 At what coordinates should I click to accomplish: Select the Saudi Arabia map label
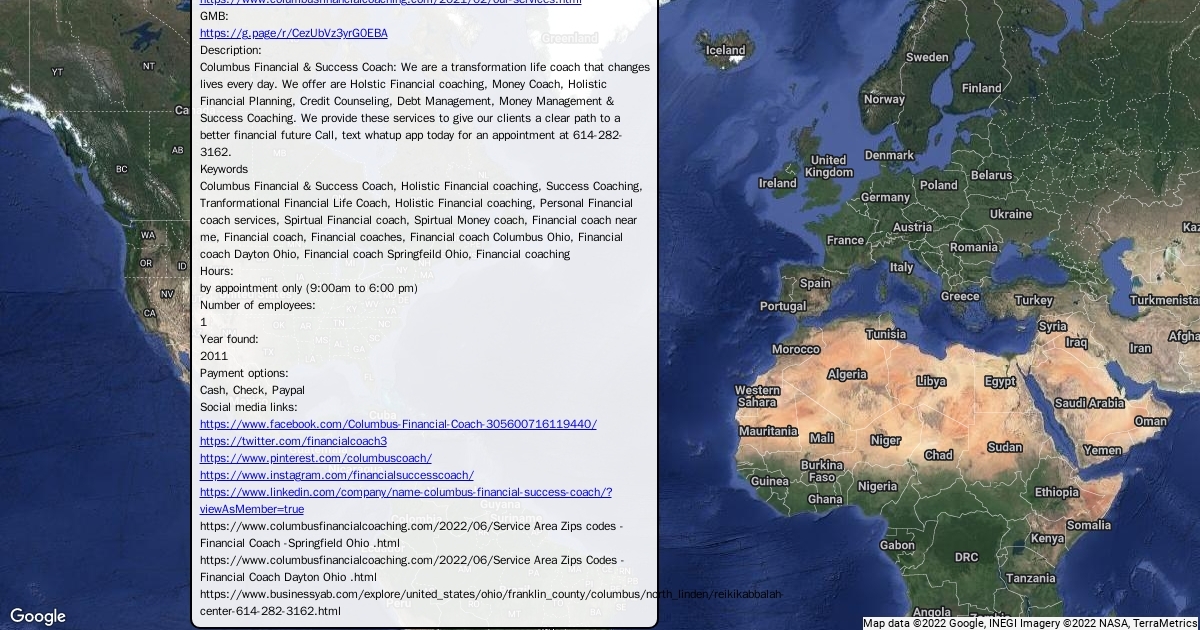tap(1089, 403)
